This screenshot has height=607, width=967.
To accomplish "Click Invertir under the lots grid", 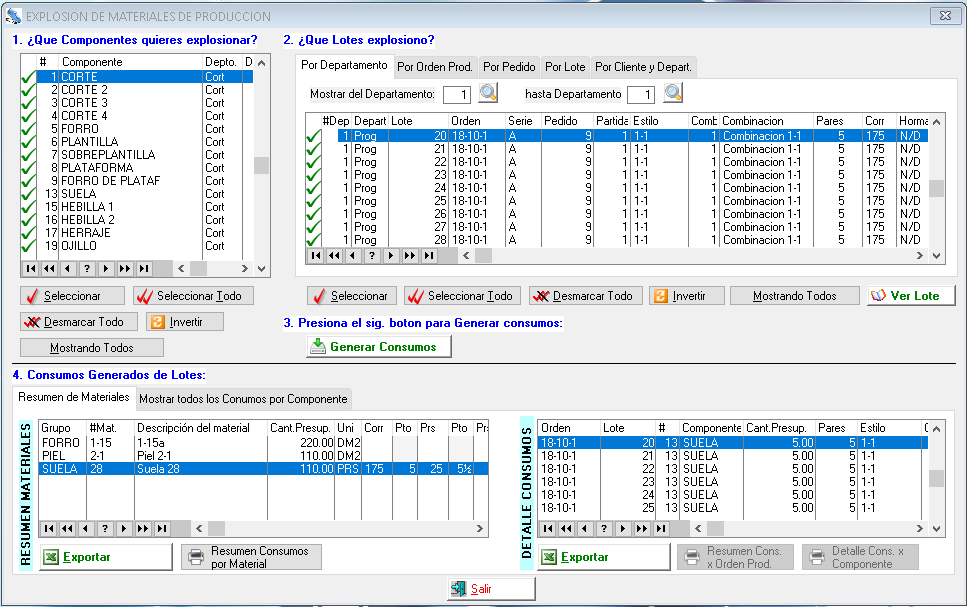I will coord(686,296).
